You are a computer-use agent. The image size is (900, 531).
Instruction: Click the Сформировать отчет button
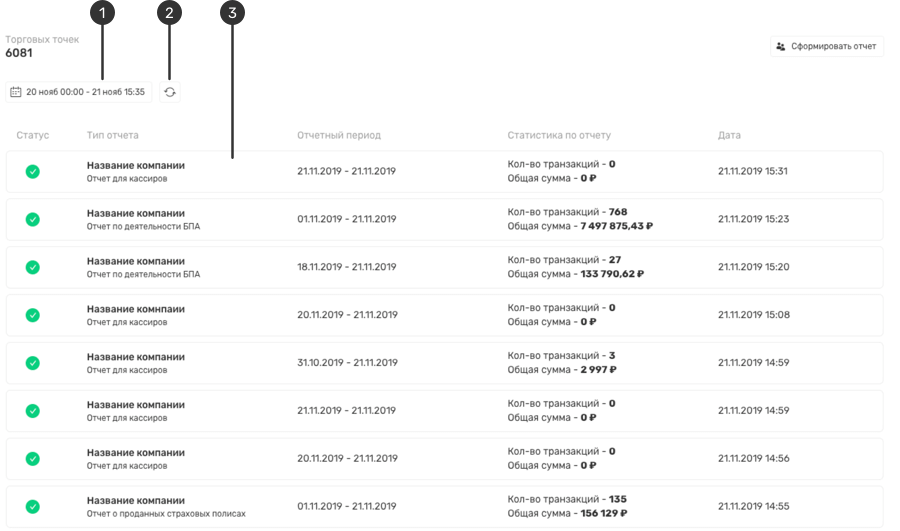827,46
